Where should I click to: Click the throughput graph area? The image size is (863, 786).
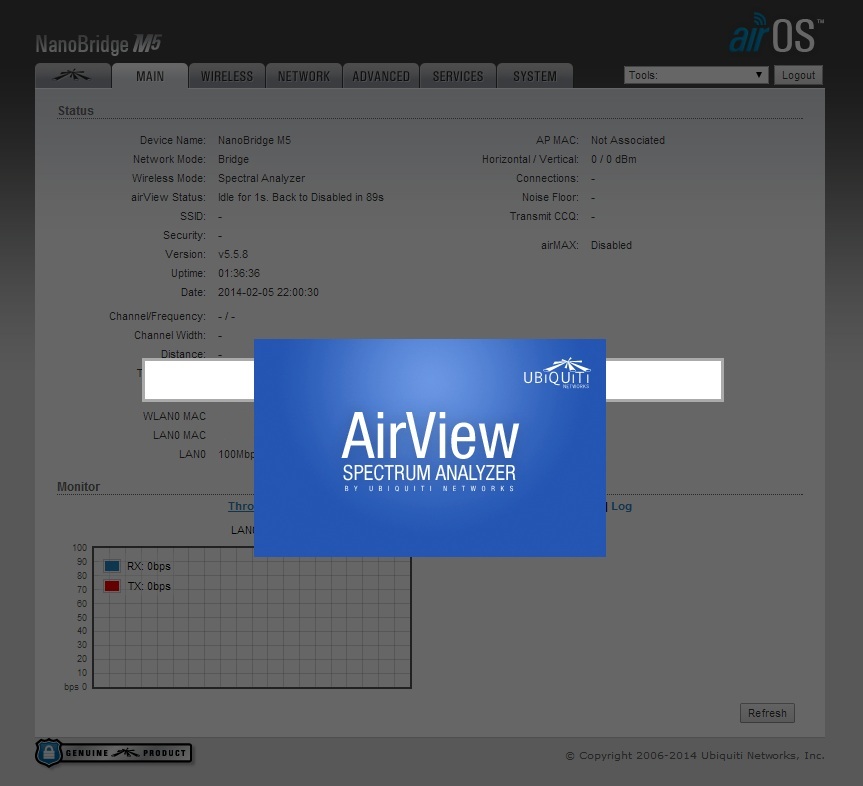(252, 618)
